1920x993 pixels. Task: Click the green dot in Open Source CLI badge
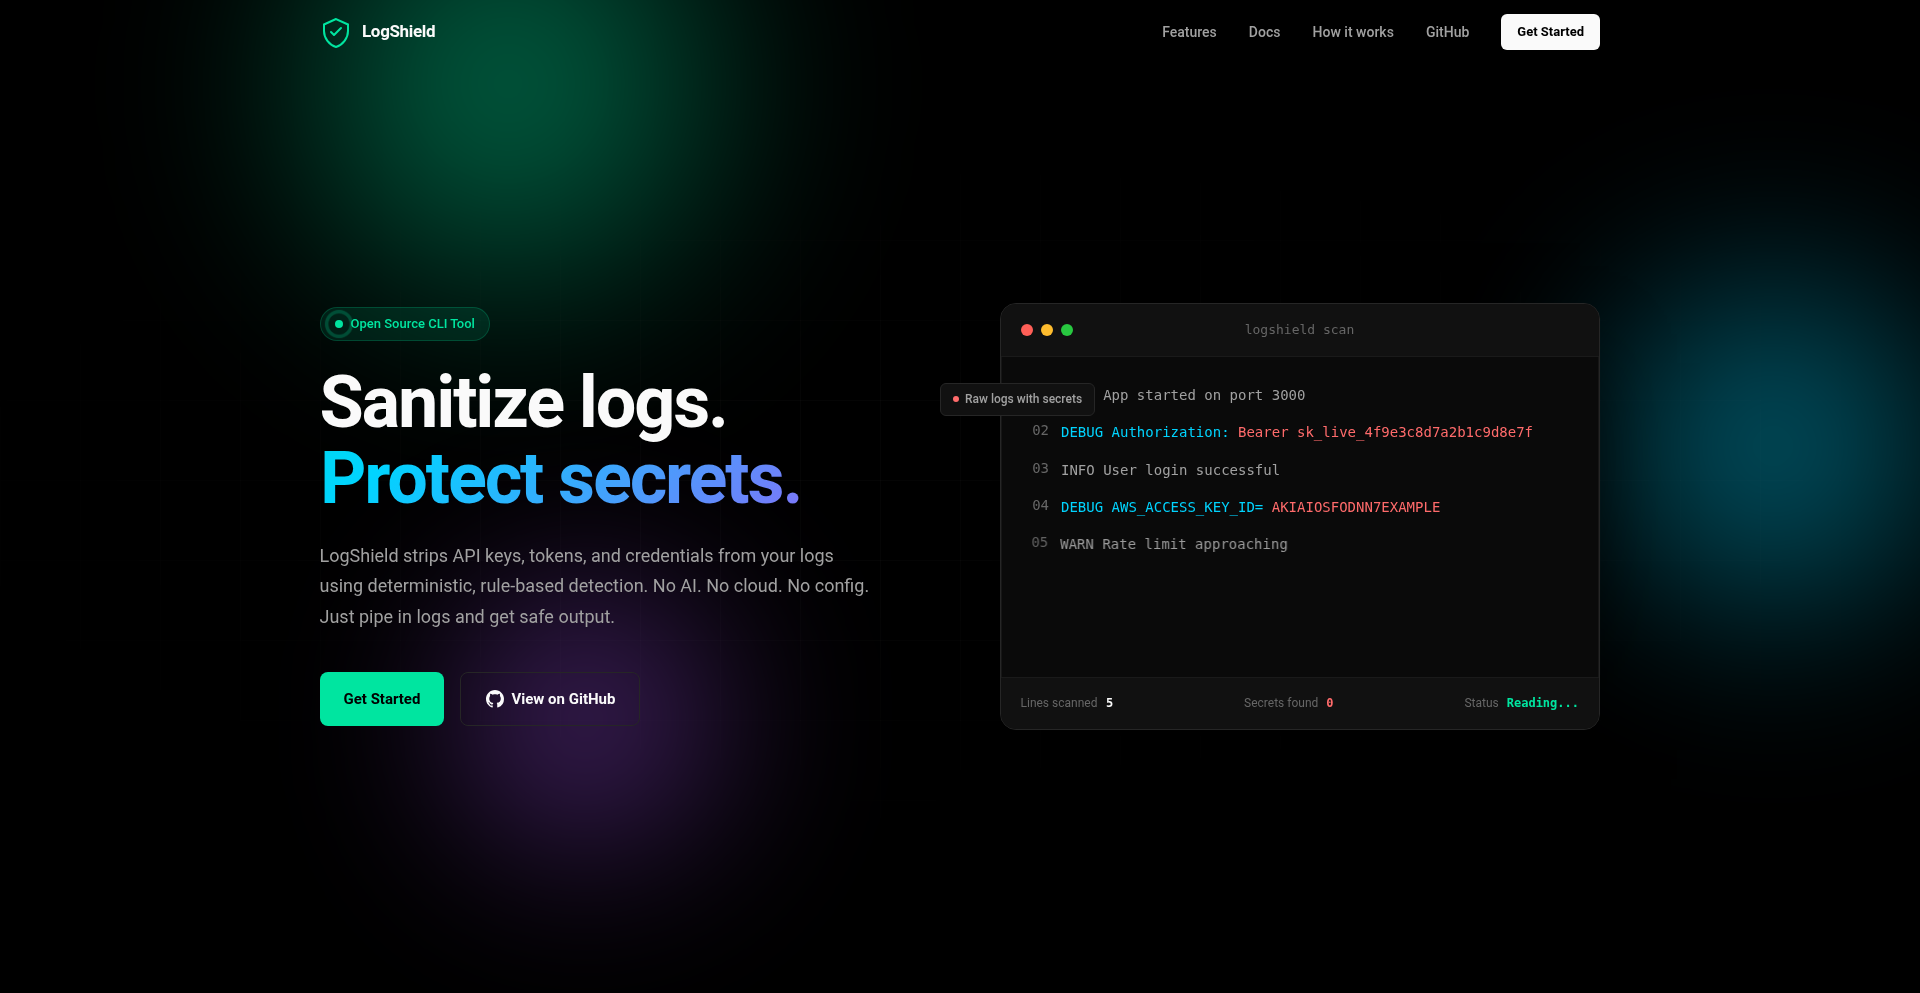(340, 324)
